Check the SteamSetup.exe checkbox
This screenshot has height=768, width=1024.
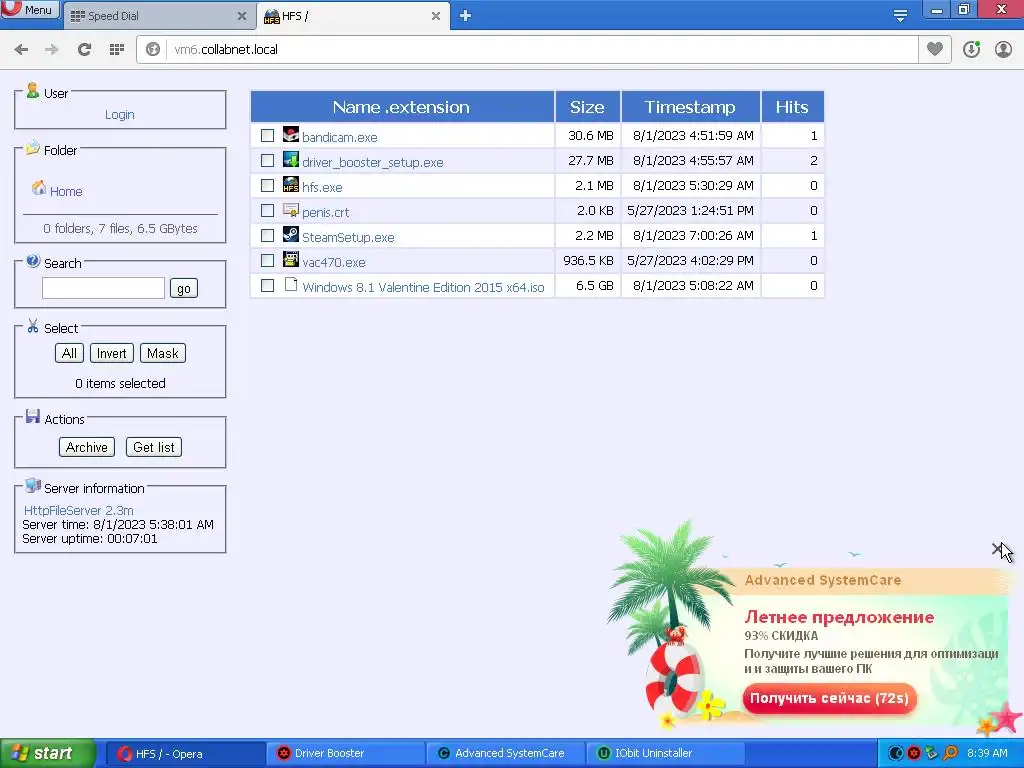267,235
